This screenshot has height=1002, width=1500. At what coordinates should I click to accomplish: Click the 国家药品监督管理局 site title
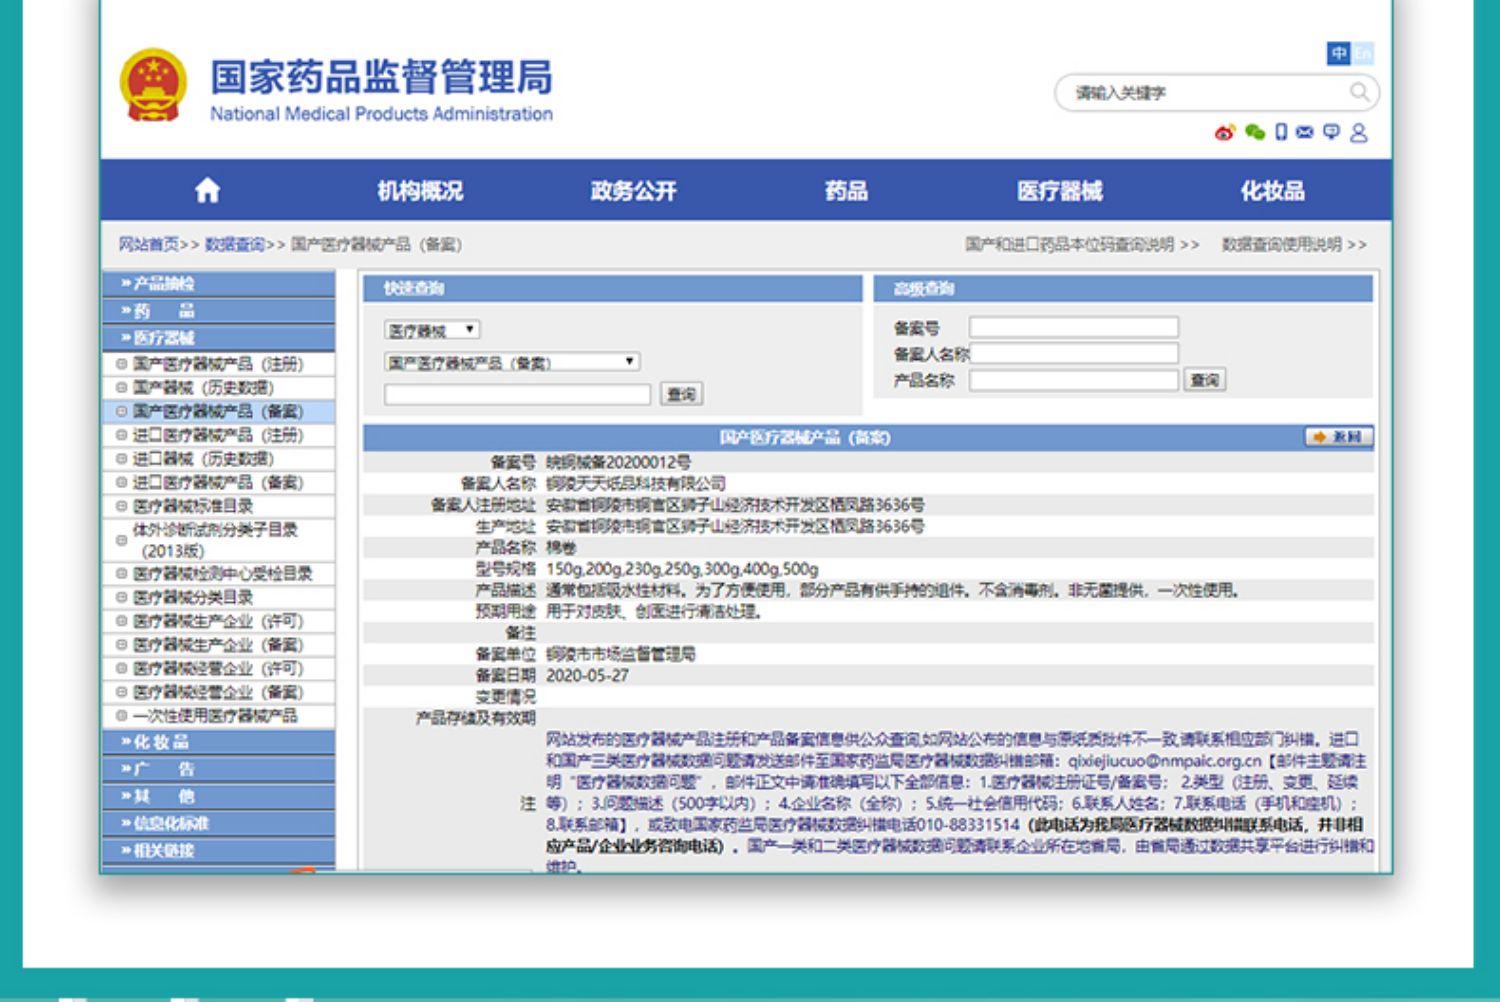click(381, 77)
